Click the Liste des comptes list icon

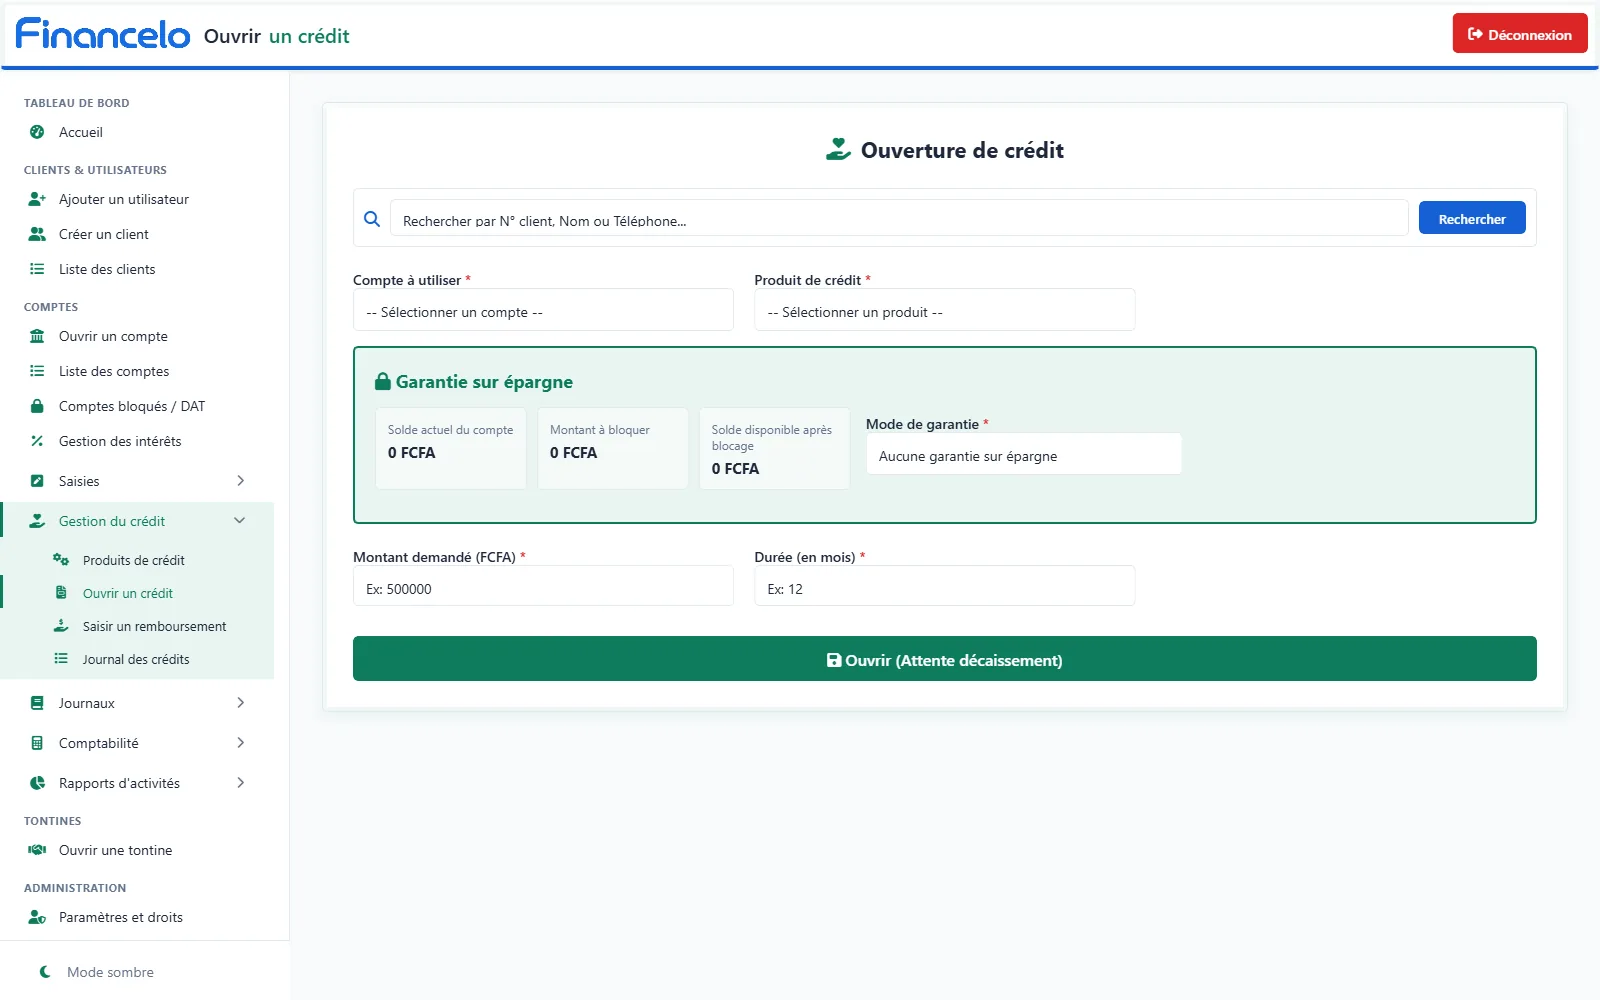[37, 371]
